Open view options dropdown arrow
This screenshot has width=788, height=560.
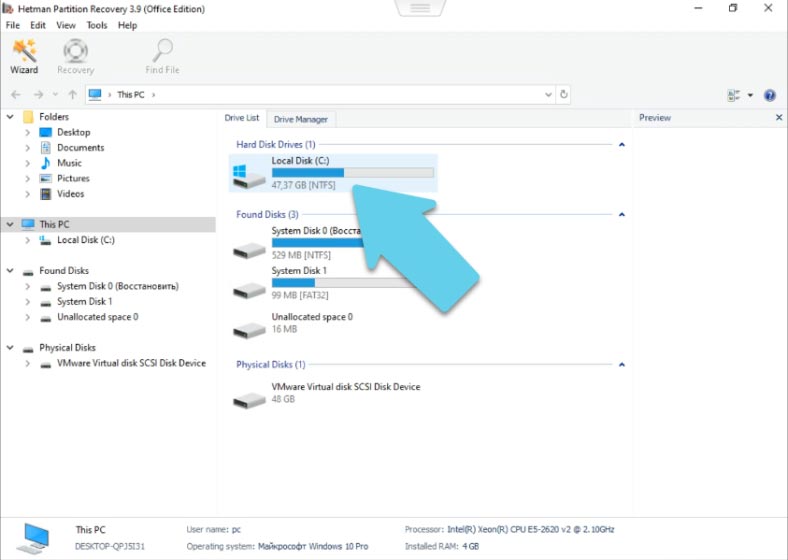pos(750,95)
